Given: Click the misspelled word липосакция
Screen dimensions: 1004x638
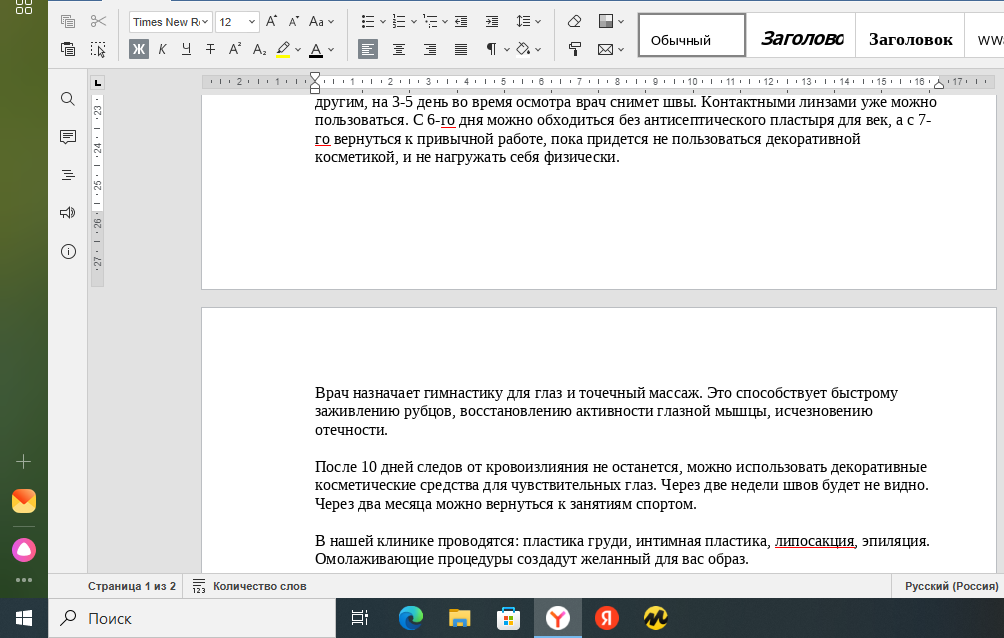Looking at the screenshot, I should tap(814, 541).
